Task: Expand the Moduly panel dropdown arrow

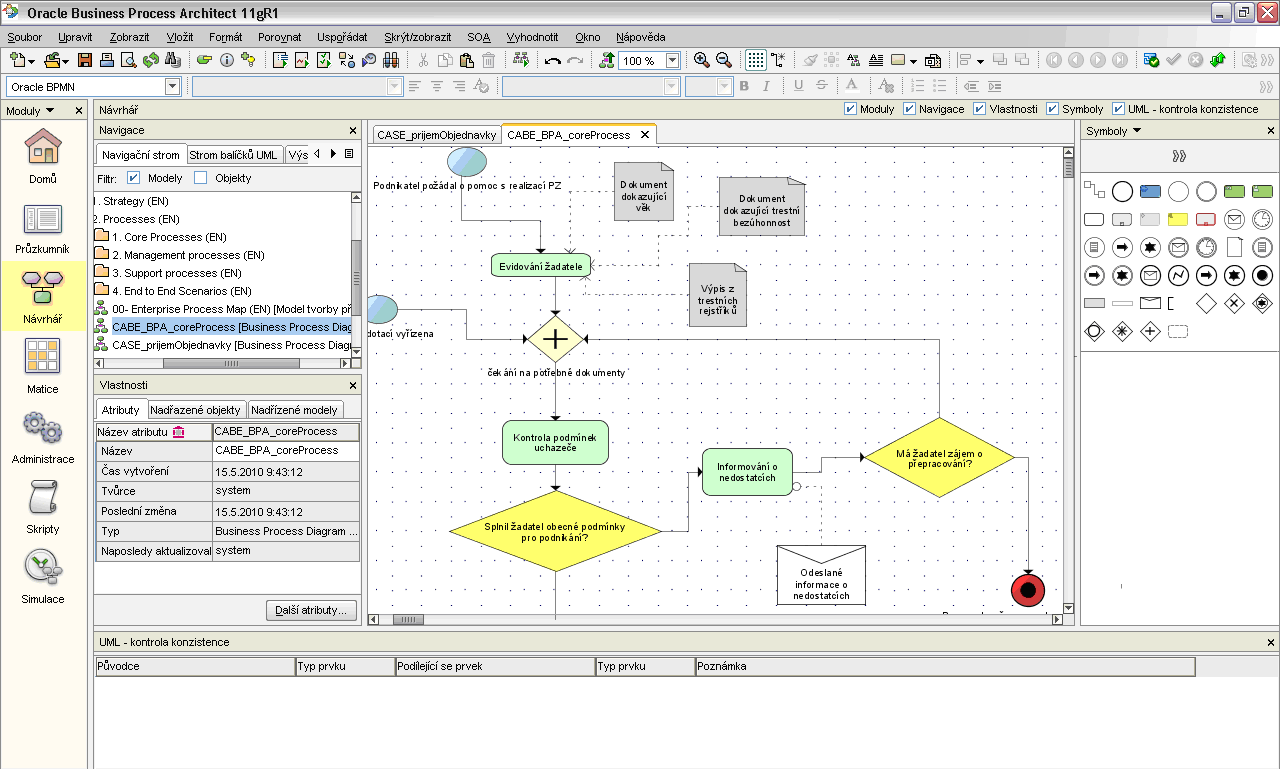Action: (x=50, y=110)
